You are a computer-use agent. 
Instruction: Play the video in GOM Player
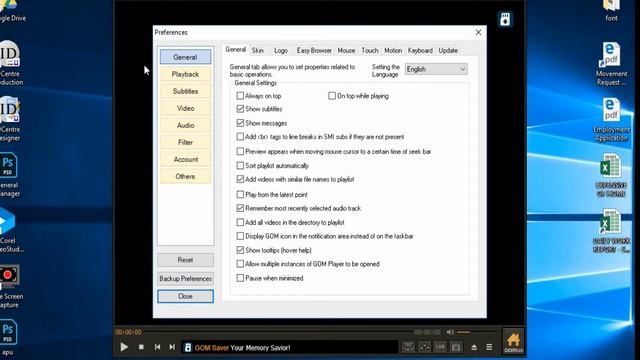(124, 347)
